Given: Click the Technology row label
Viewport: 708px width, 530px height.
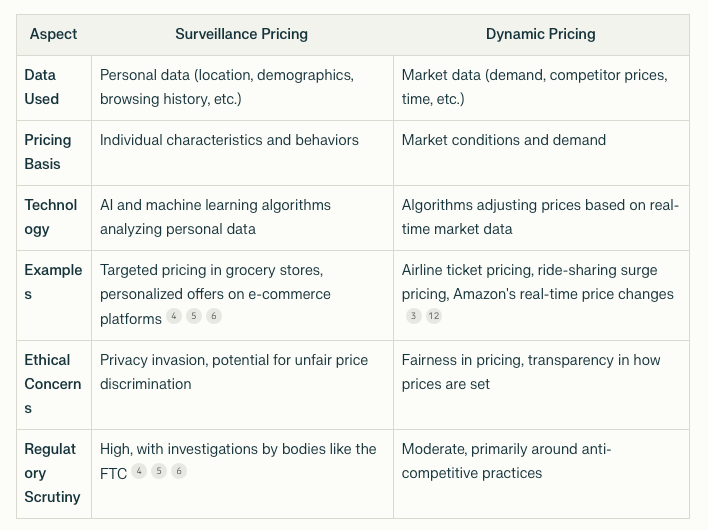Looking at the screenshot, I should click(51, 217).
